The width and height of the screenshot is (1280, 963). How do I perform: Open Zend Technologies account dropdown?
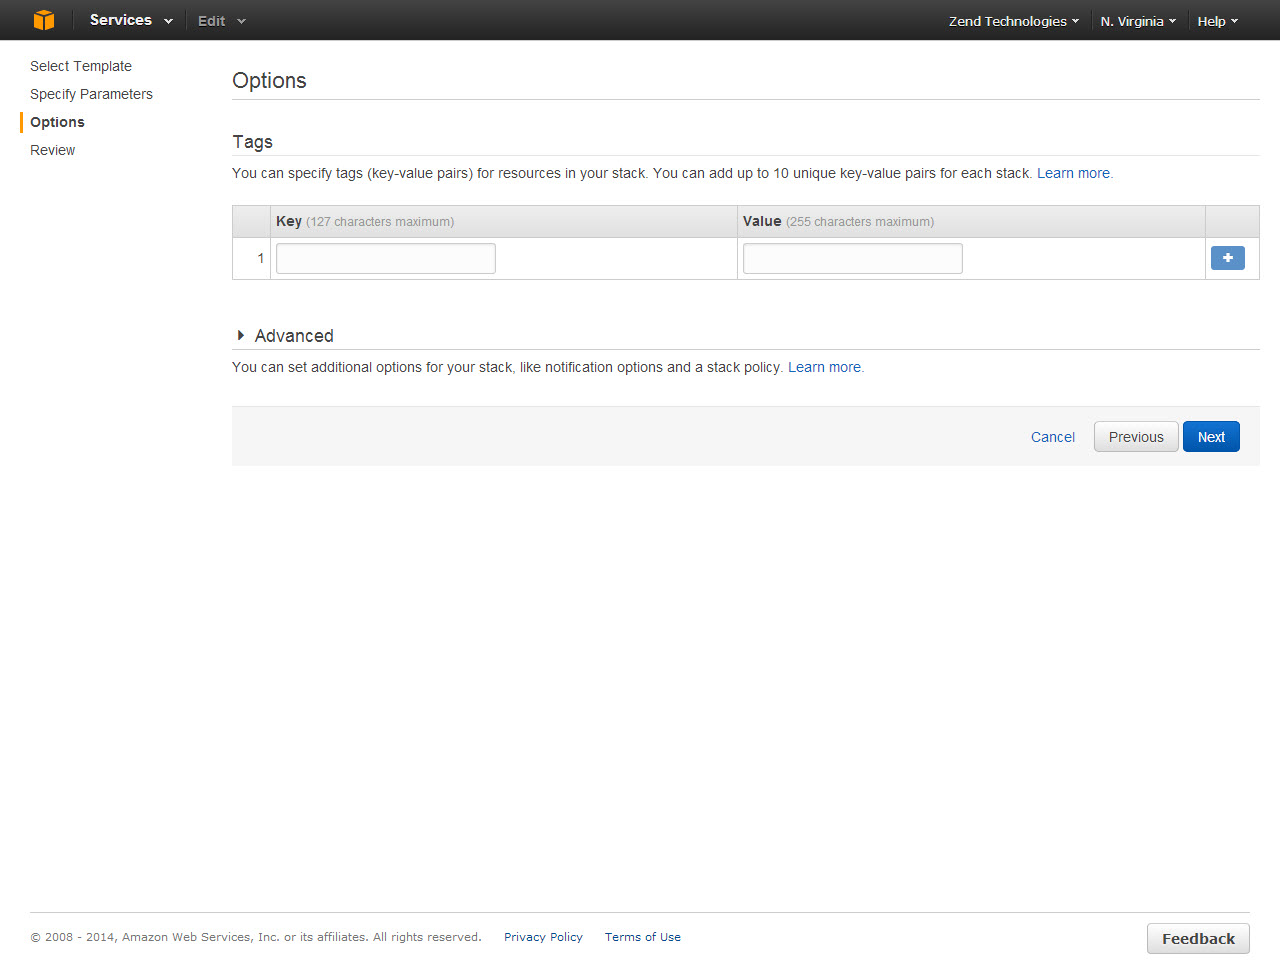tap(1013, 21)
